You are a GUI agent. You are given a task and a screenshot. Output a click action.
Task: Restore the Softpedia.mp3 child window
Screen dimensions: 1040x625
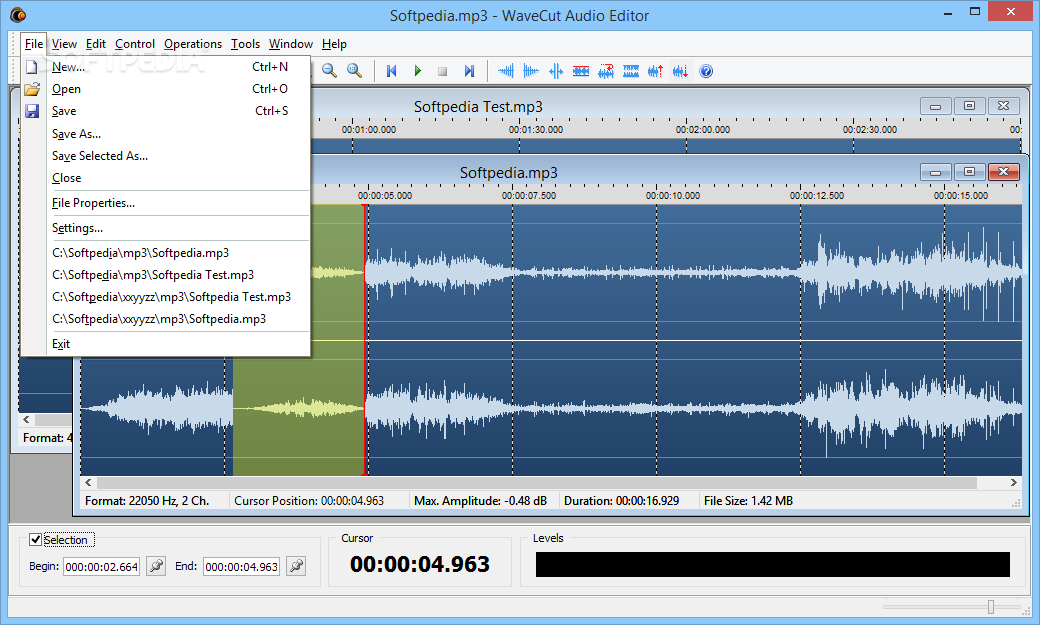pyautogui.click(x=969, y=173)
